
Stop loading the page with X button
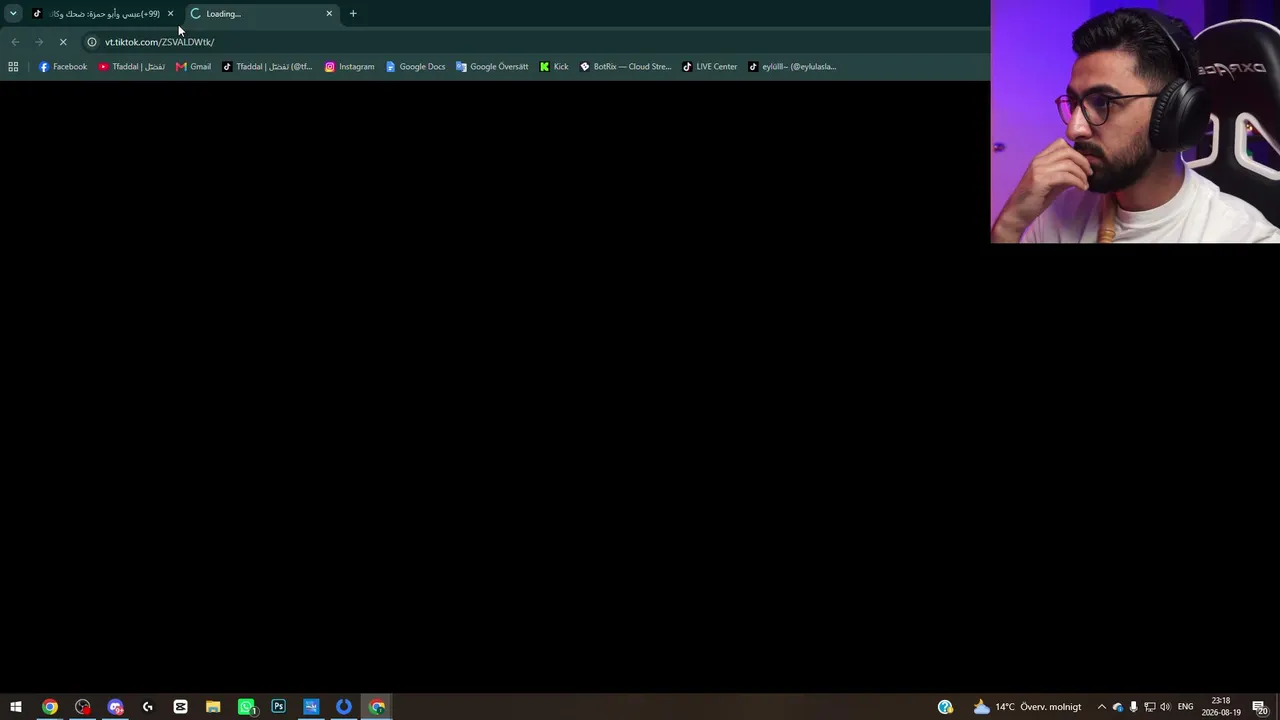pyautogui.click(x=63, y=42)
